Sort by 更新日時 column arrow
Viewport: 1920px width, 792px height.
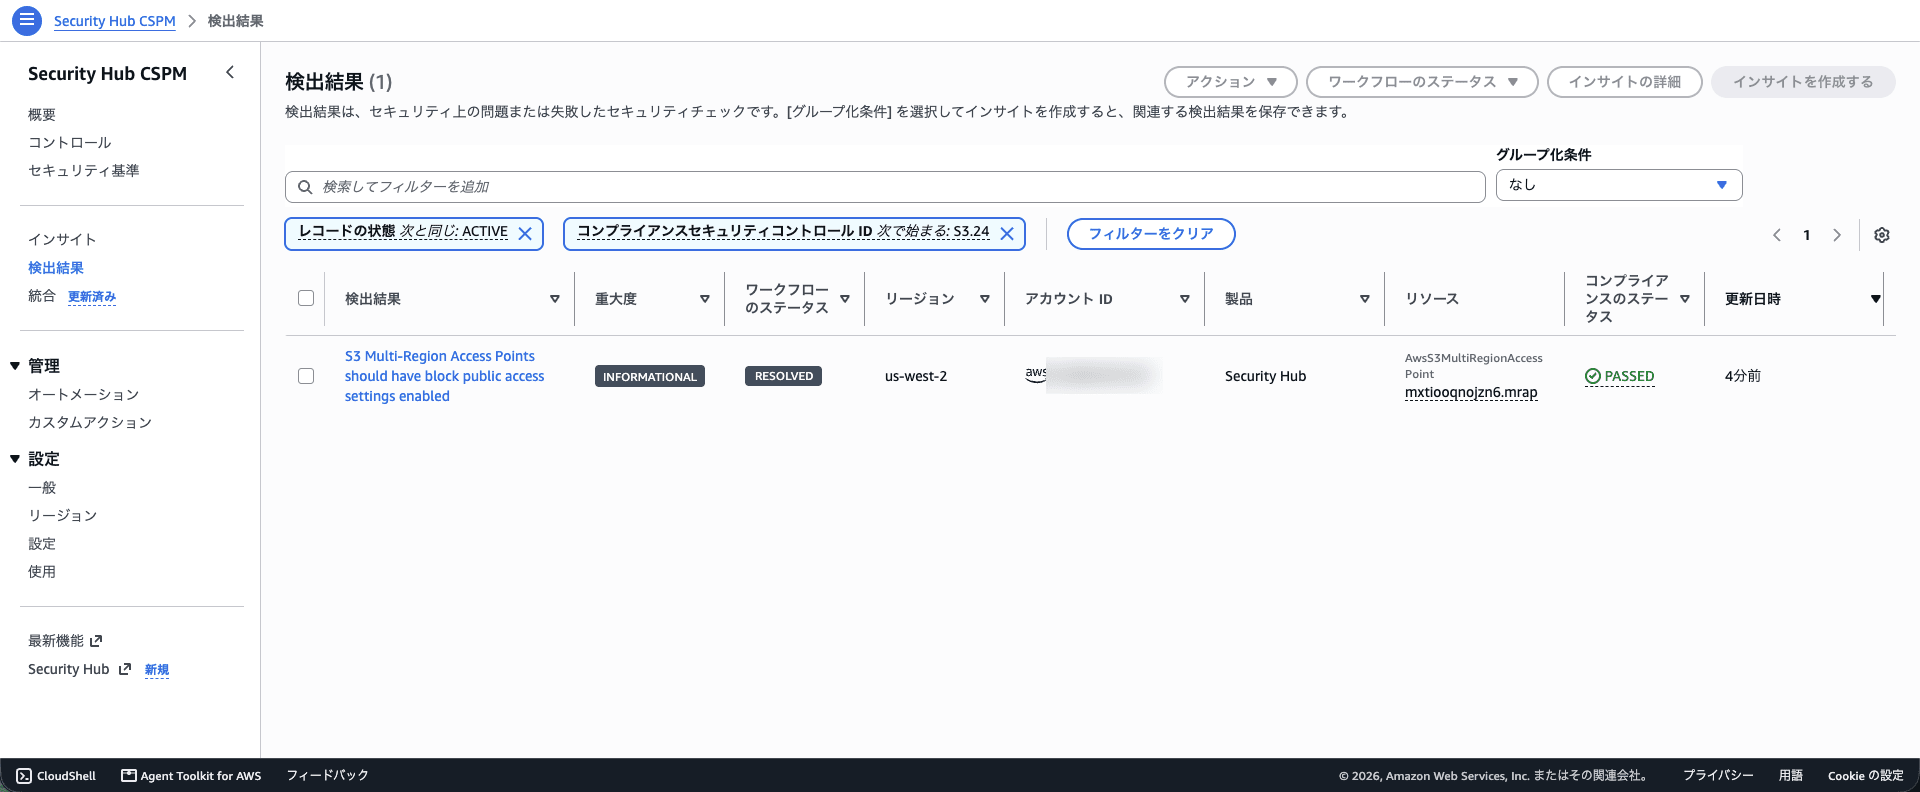click(1876, 299)
